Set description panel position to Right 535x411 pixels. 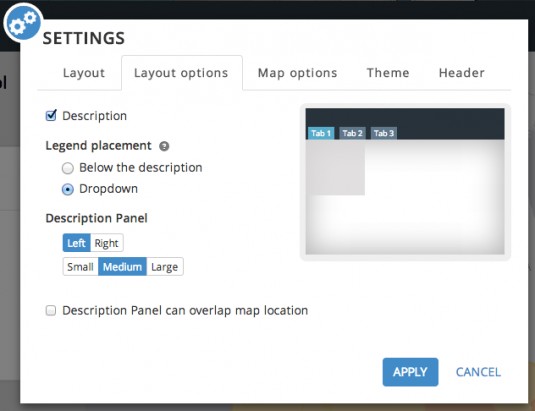106,243
